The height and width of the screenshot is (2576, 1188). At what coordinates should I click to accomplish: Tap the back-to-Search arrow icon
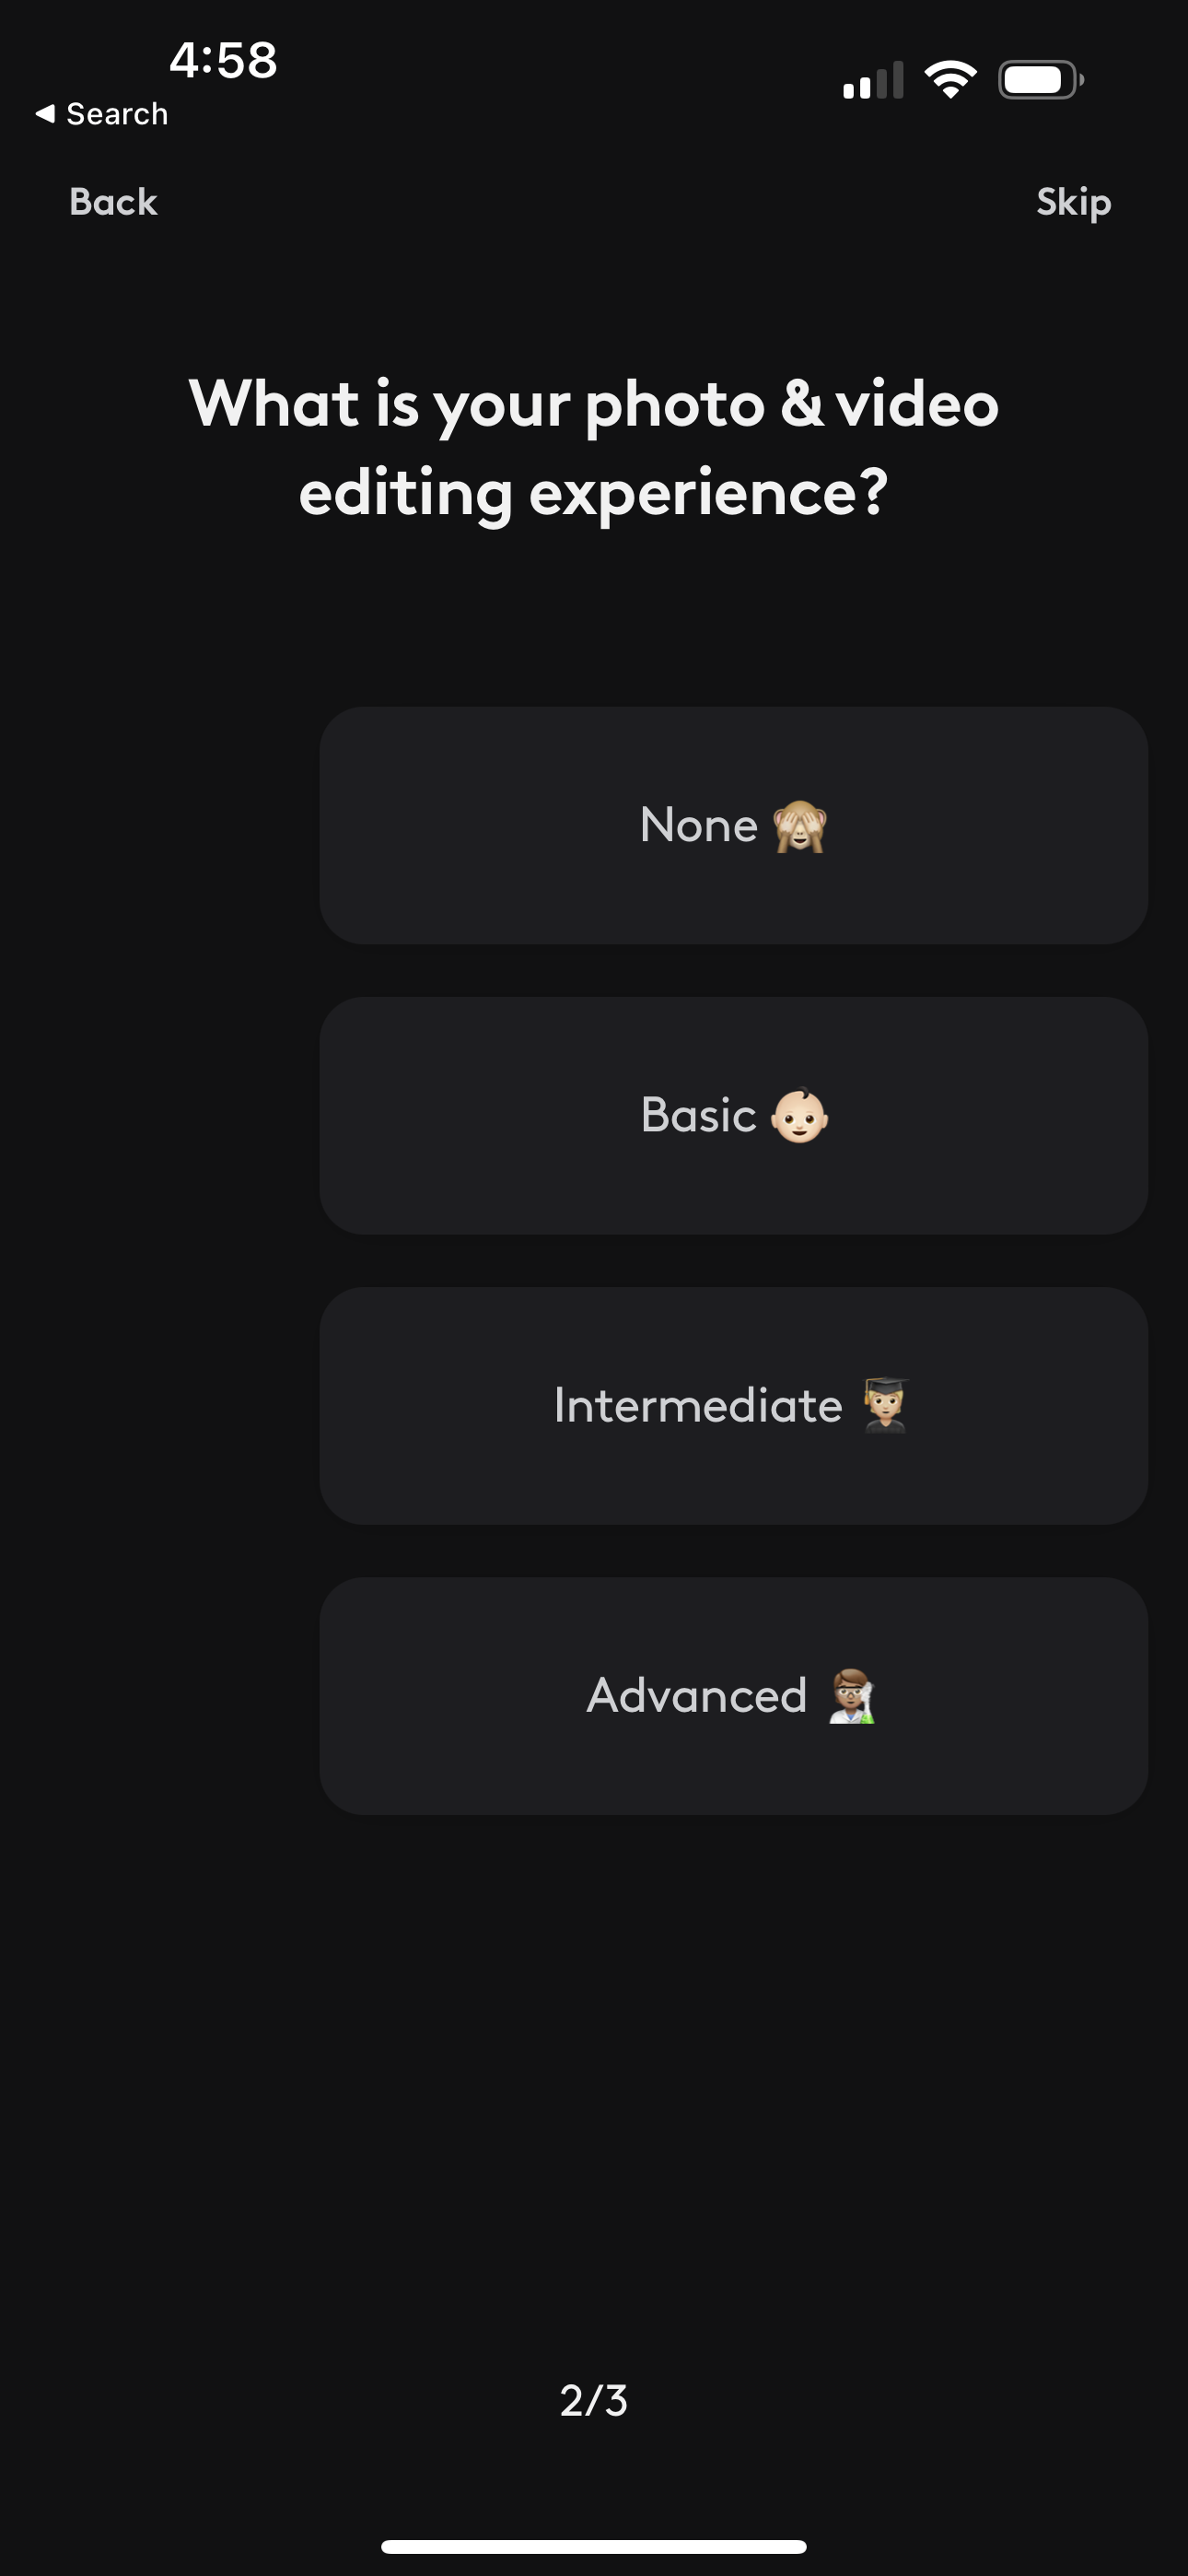pos(45,114)
